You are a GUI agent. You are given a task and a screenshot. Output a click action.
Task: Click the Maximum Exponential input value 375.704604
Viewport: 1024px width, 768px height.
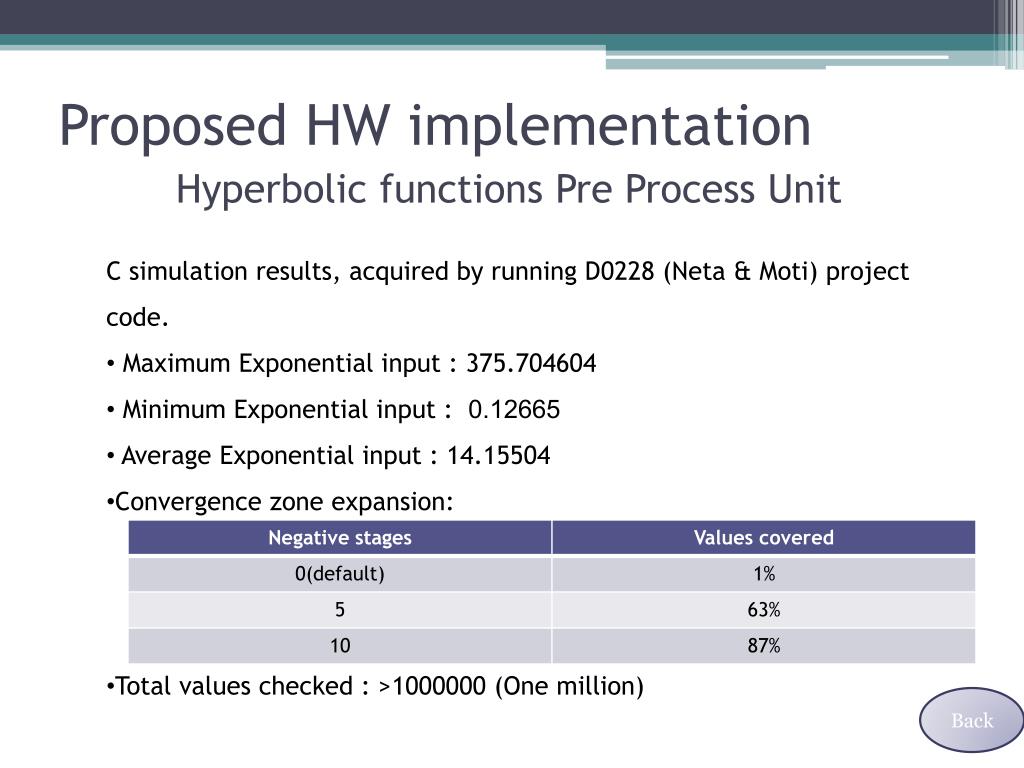coord(531,363)
